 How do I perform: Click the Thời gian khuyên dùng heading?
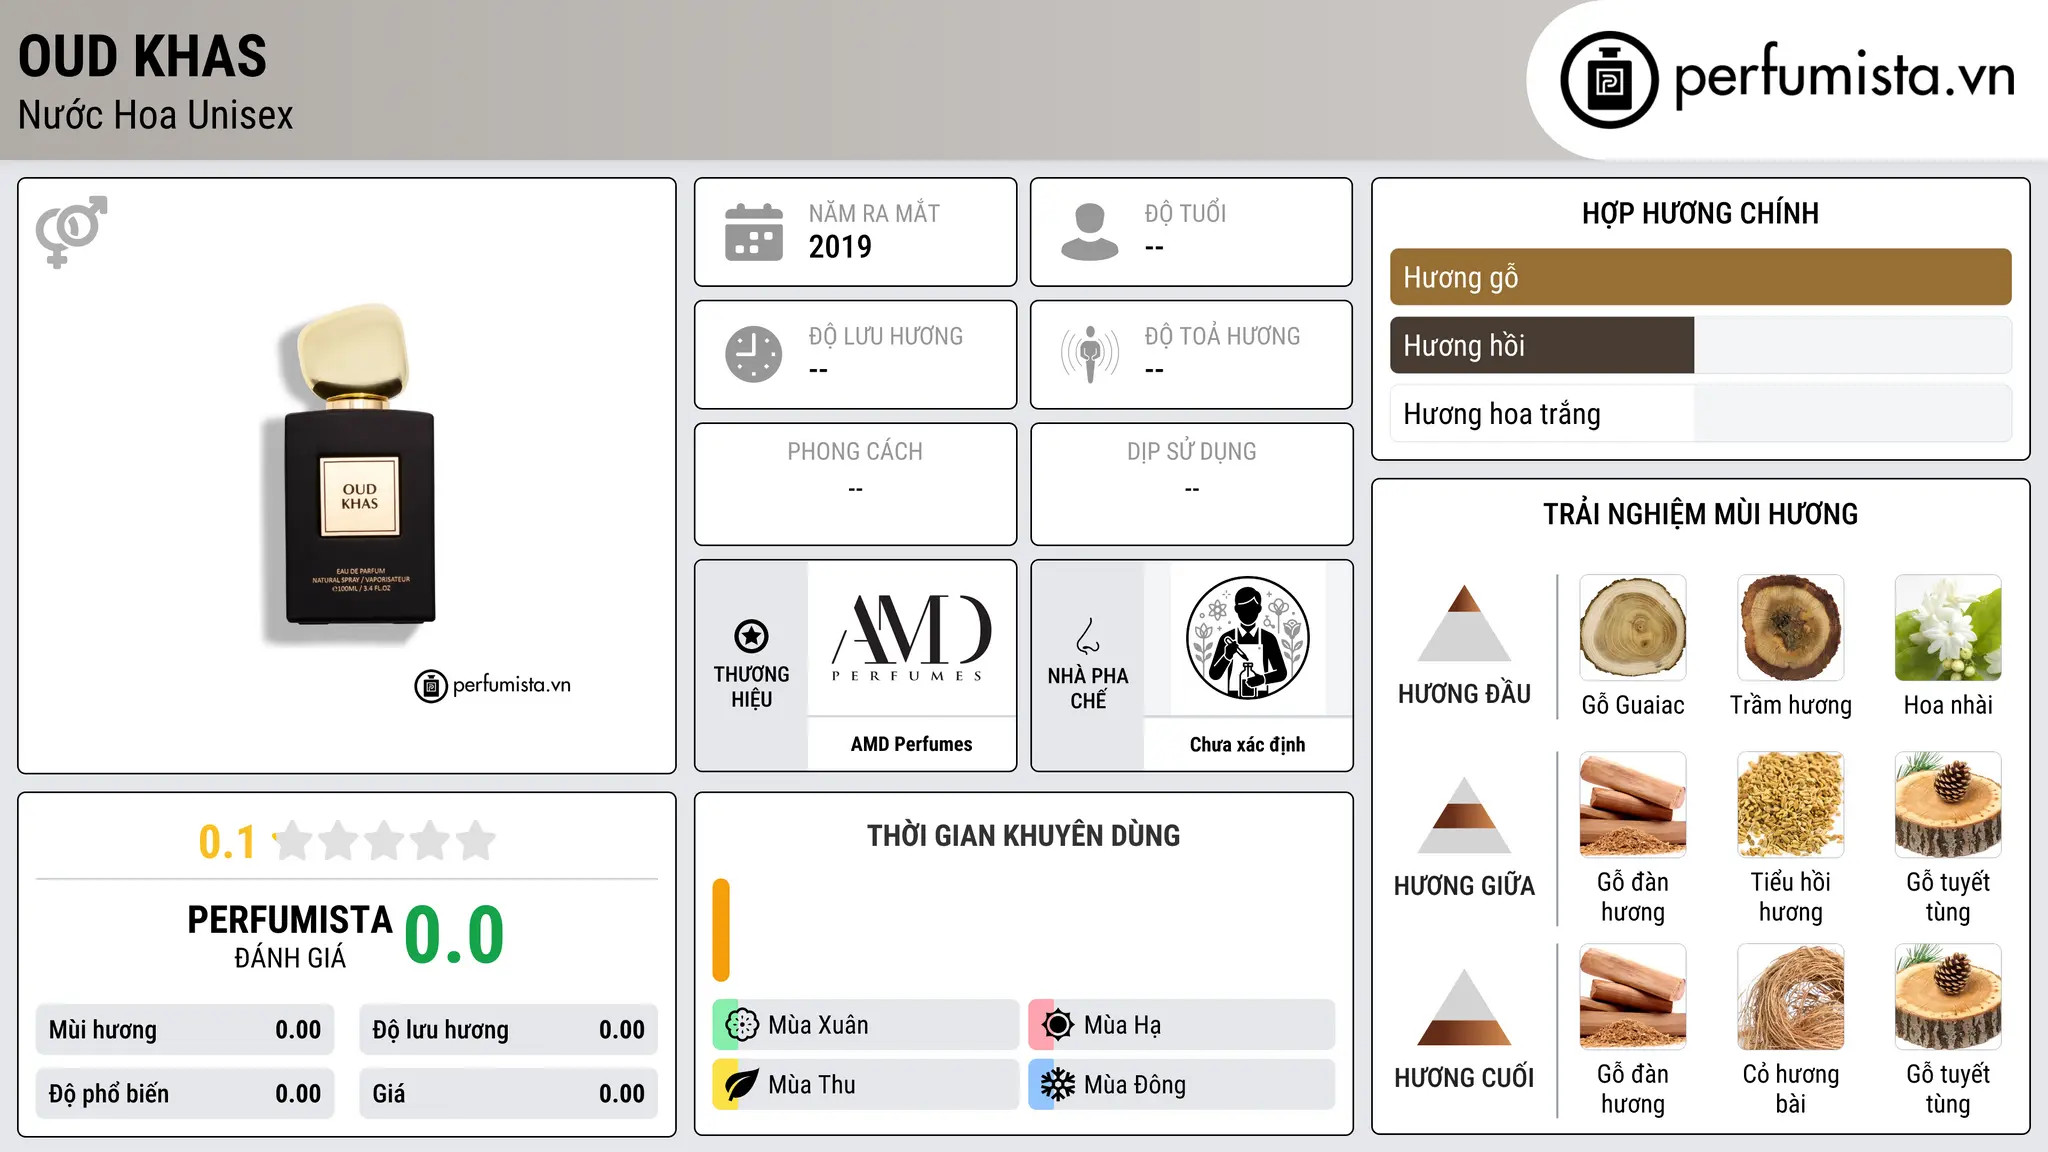tap(1023, 836)
